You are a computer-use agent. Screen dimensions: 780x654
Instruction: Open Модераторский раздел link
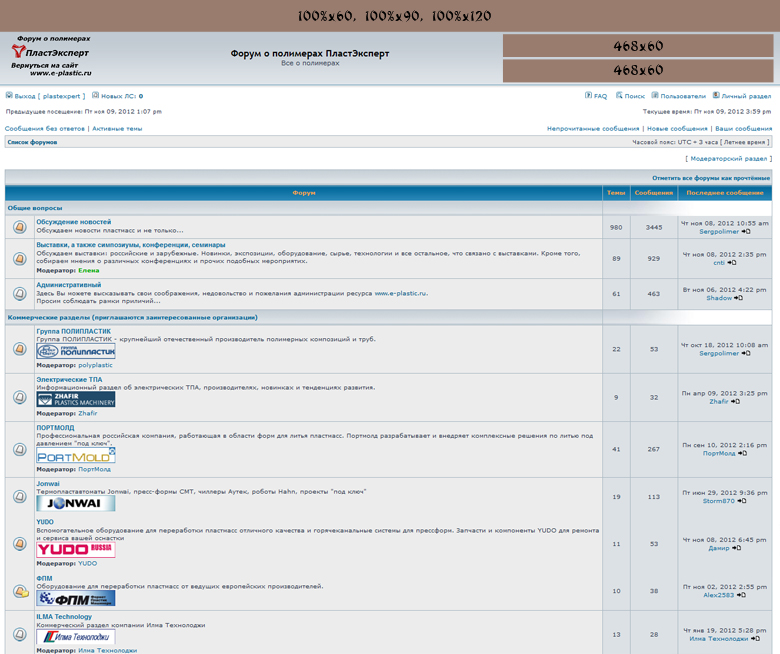point(729,159)
